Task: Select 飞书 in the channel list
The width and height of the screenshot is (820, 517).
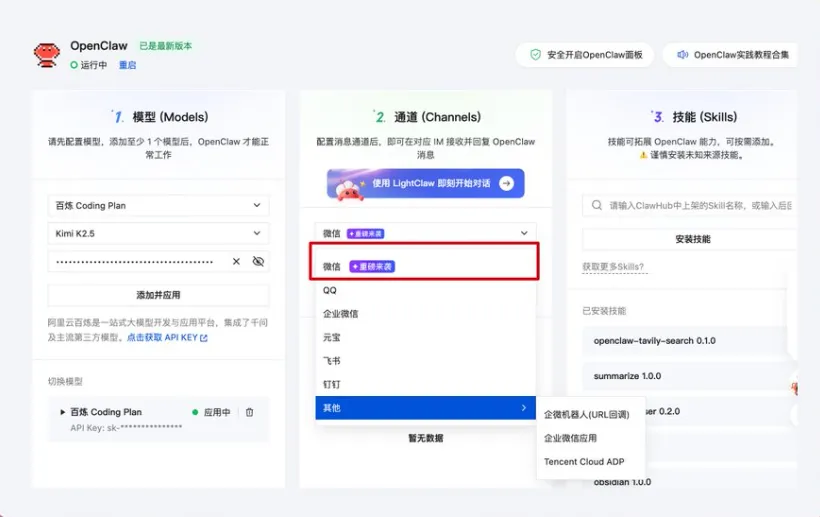Action: pyautogui.click(x=426, y=361)
